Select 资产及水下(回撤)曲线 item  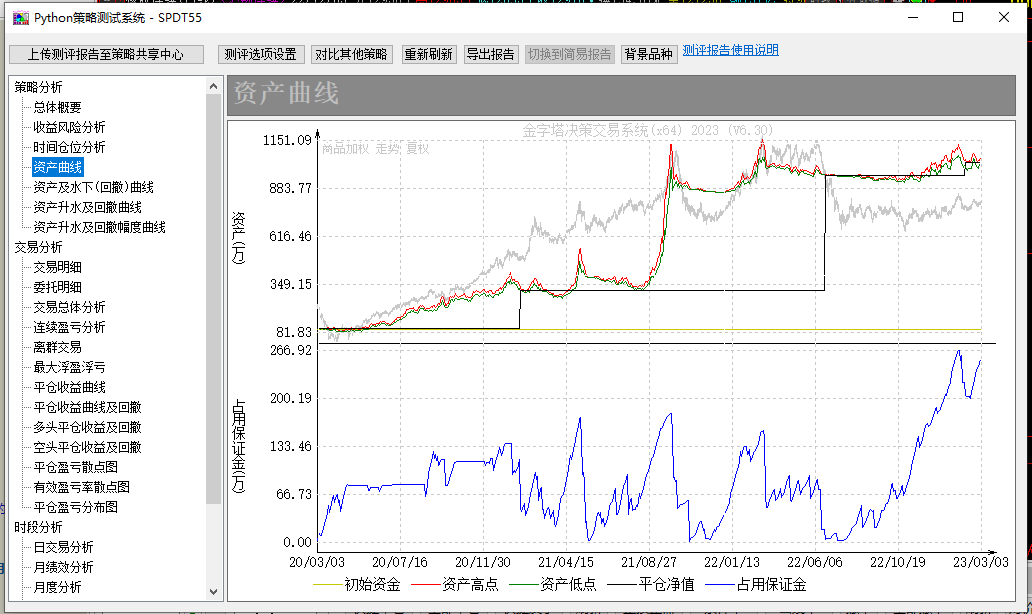(93, 187)
